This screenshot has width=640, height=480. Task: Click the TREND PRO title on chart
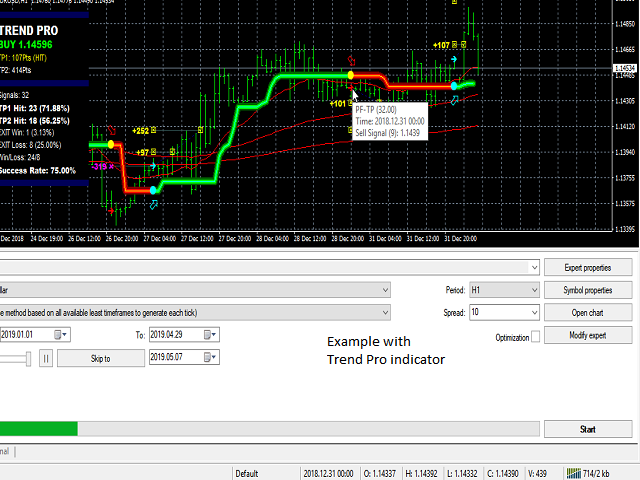tap(29, 31)
